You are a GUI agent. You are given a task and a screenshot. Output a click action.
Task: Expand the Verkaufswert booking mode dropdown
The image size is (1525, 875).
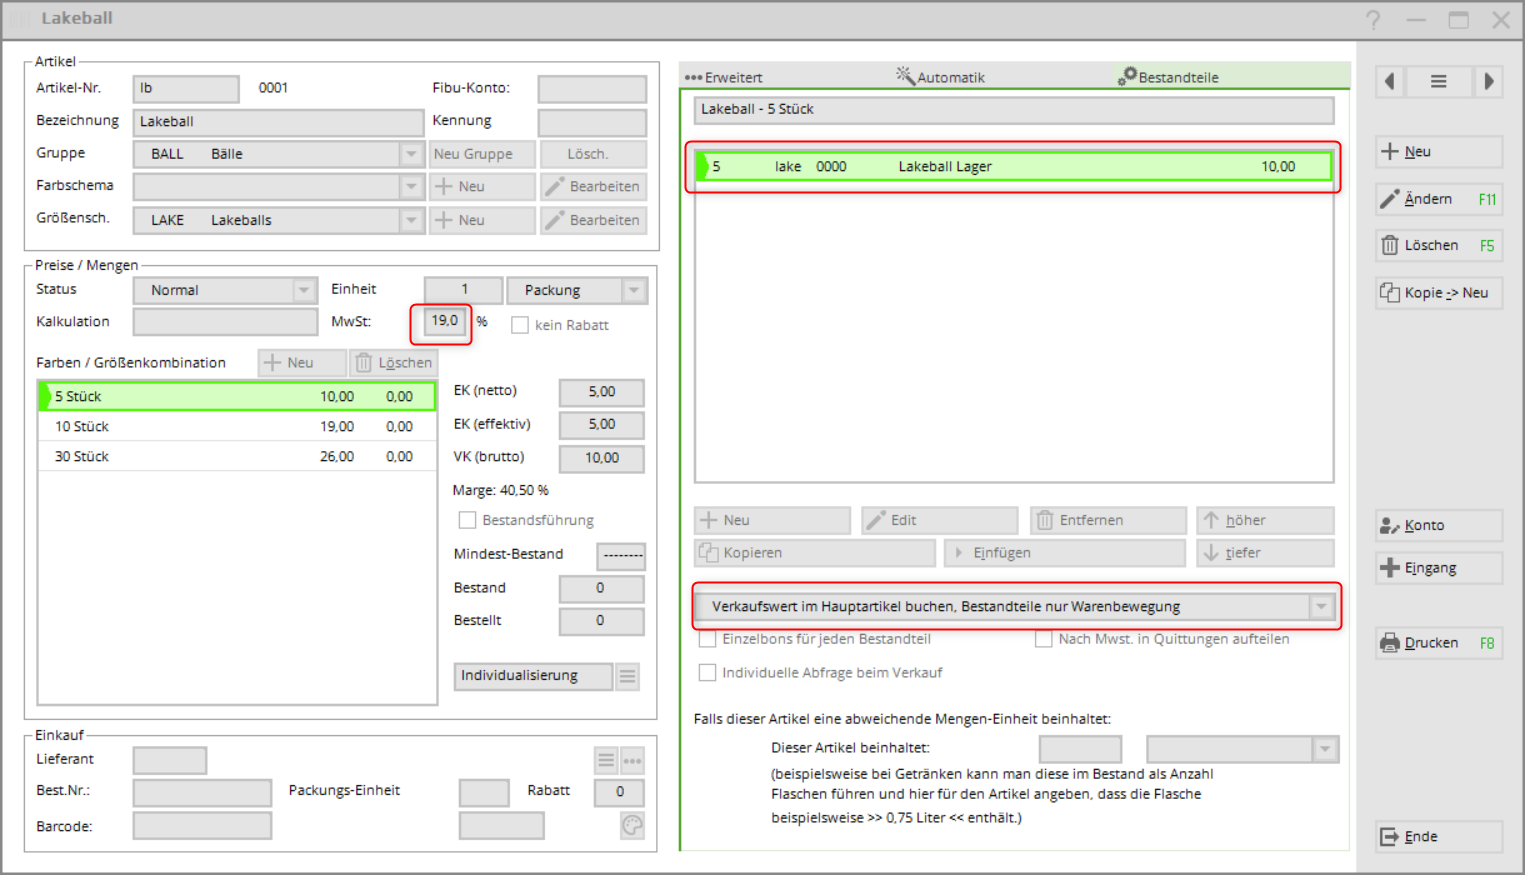click(x=1321, y=607)
